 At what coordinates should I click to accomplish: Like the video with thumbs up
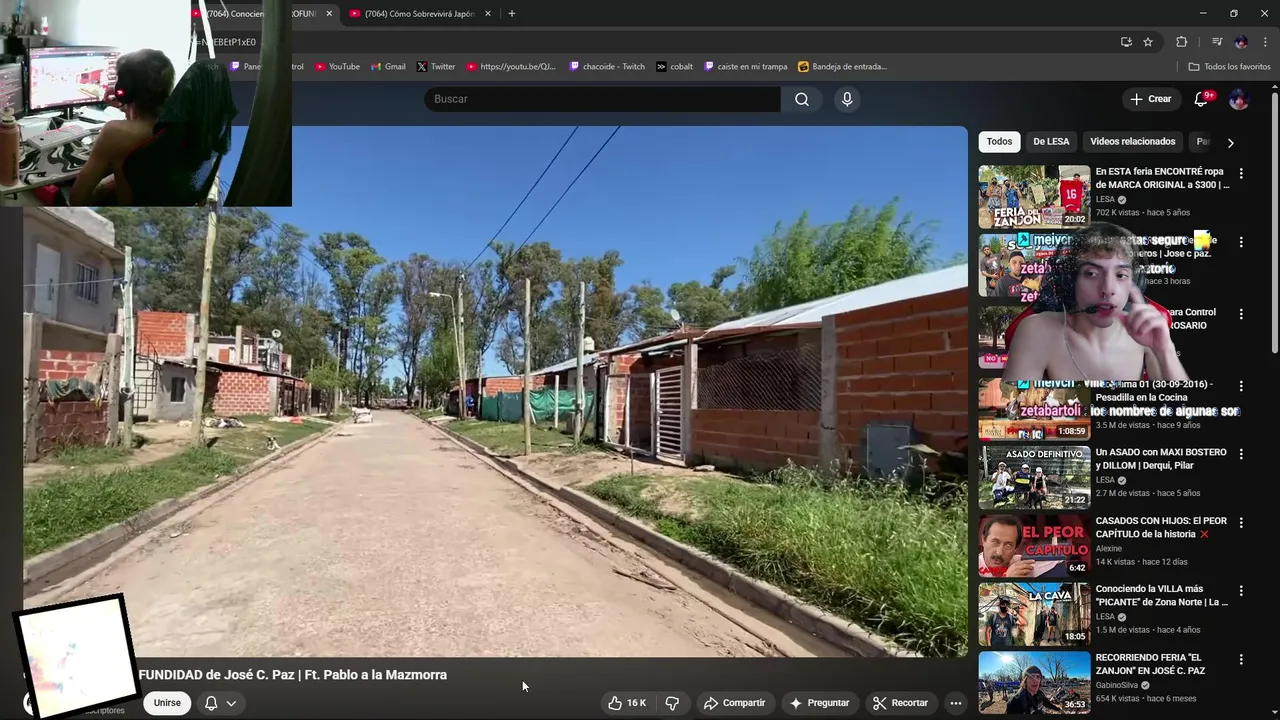pyautogui.click(x=627, y=703)
